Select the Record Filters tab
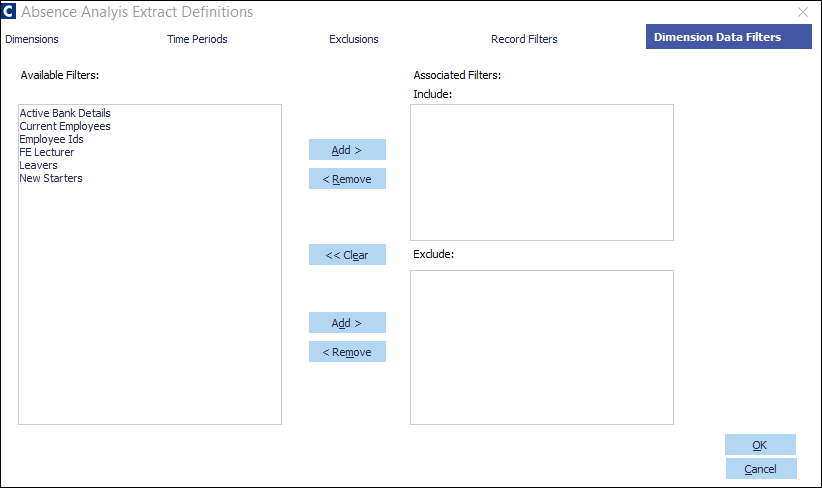The width and height of the screenshot is (822, 488). [524, 39]
